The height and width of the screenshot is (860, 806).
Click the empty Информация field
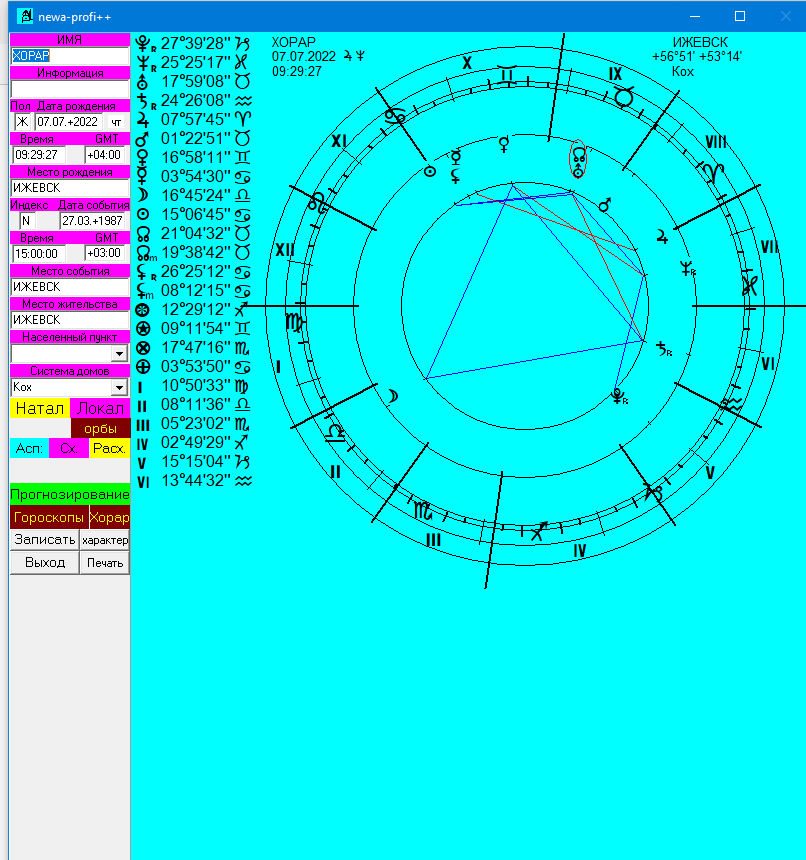point(70,89)
